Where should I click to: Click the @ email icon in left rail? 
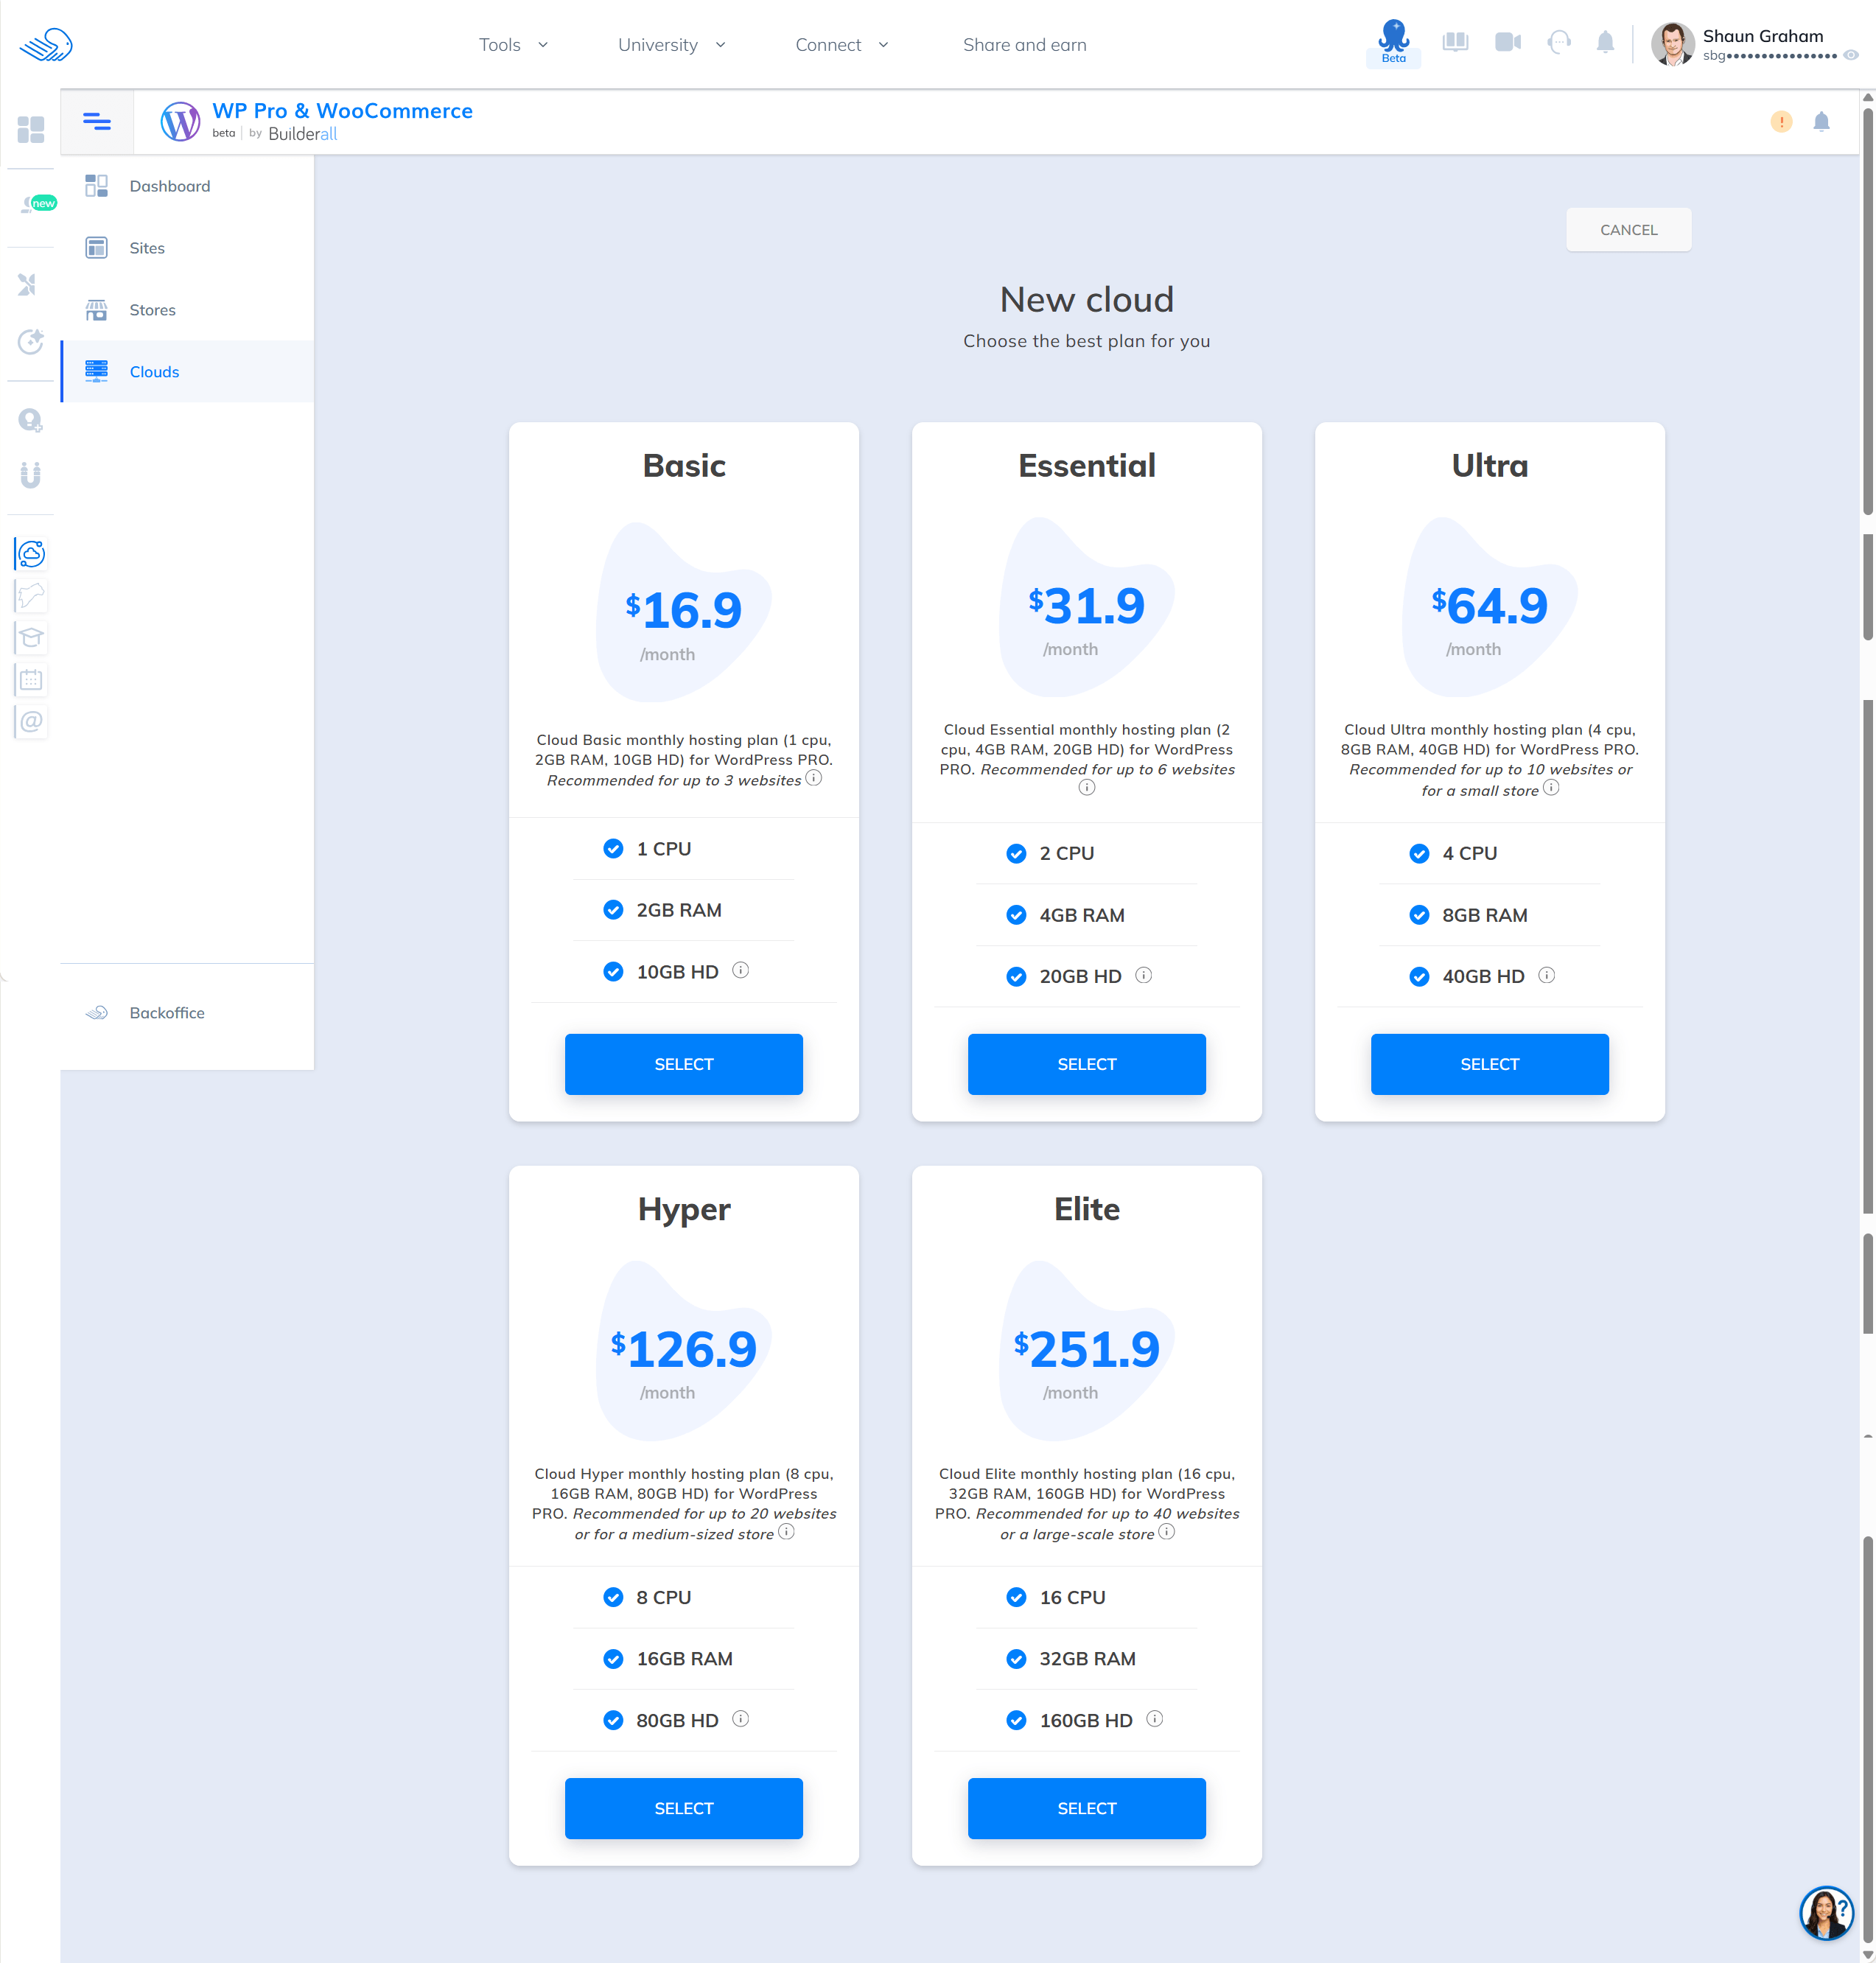(x=31, y=722)
